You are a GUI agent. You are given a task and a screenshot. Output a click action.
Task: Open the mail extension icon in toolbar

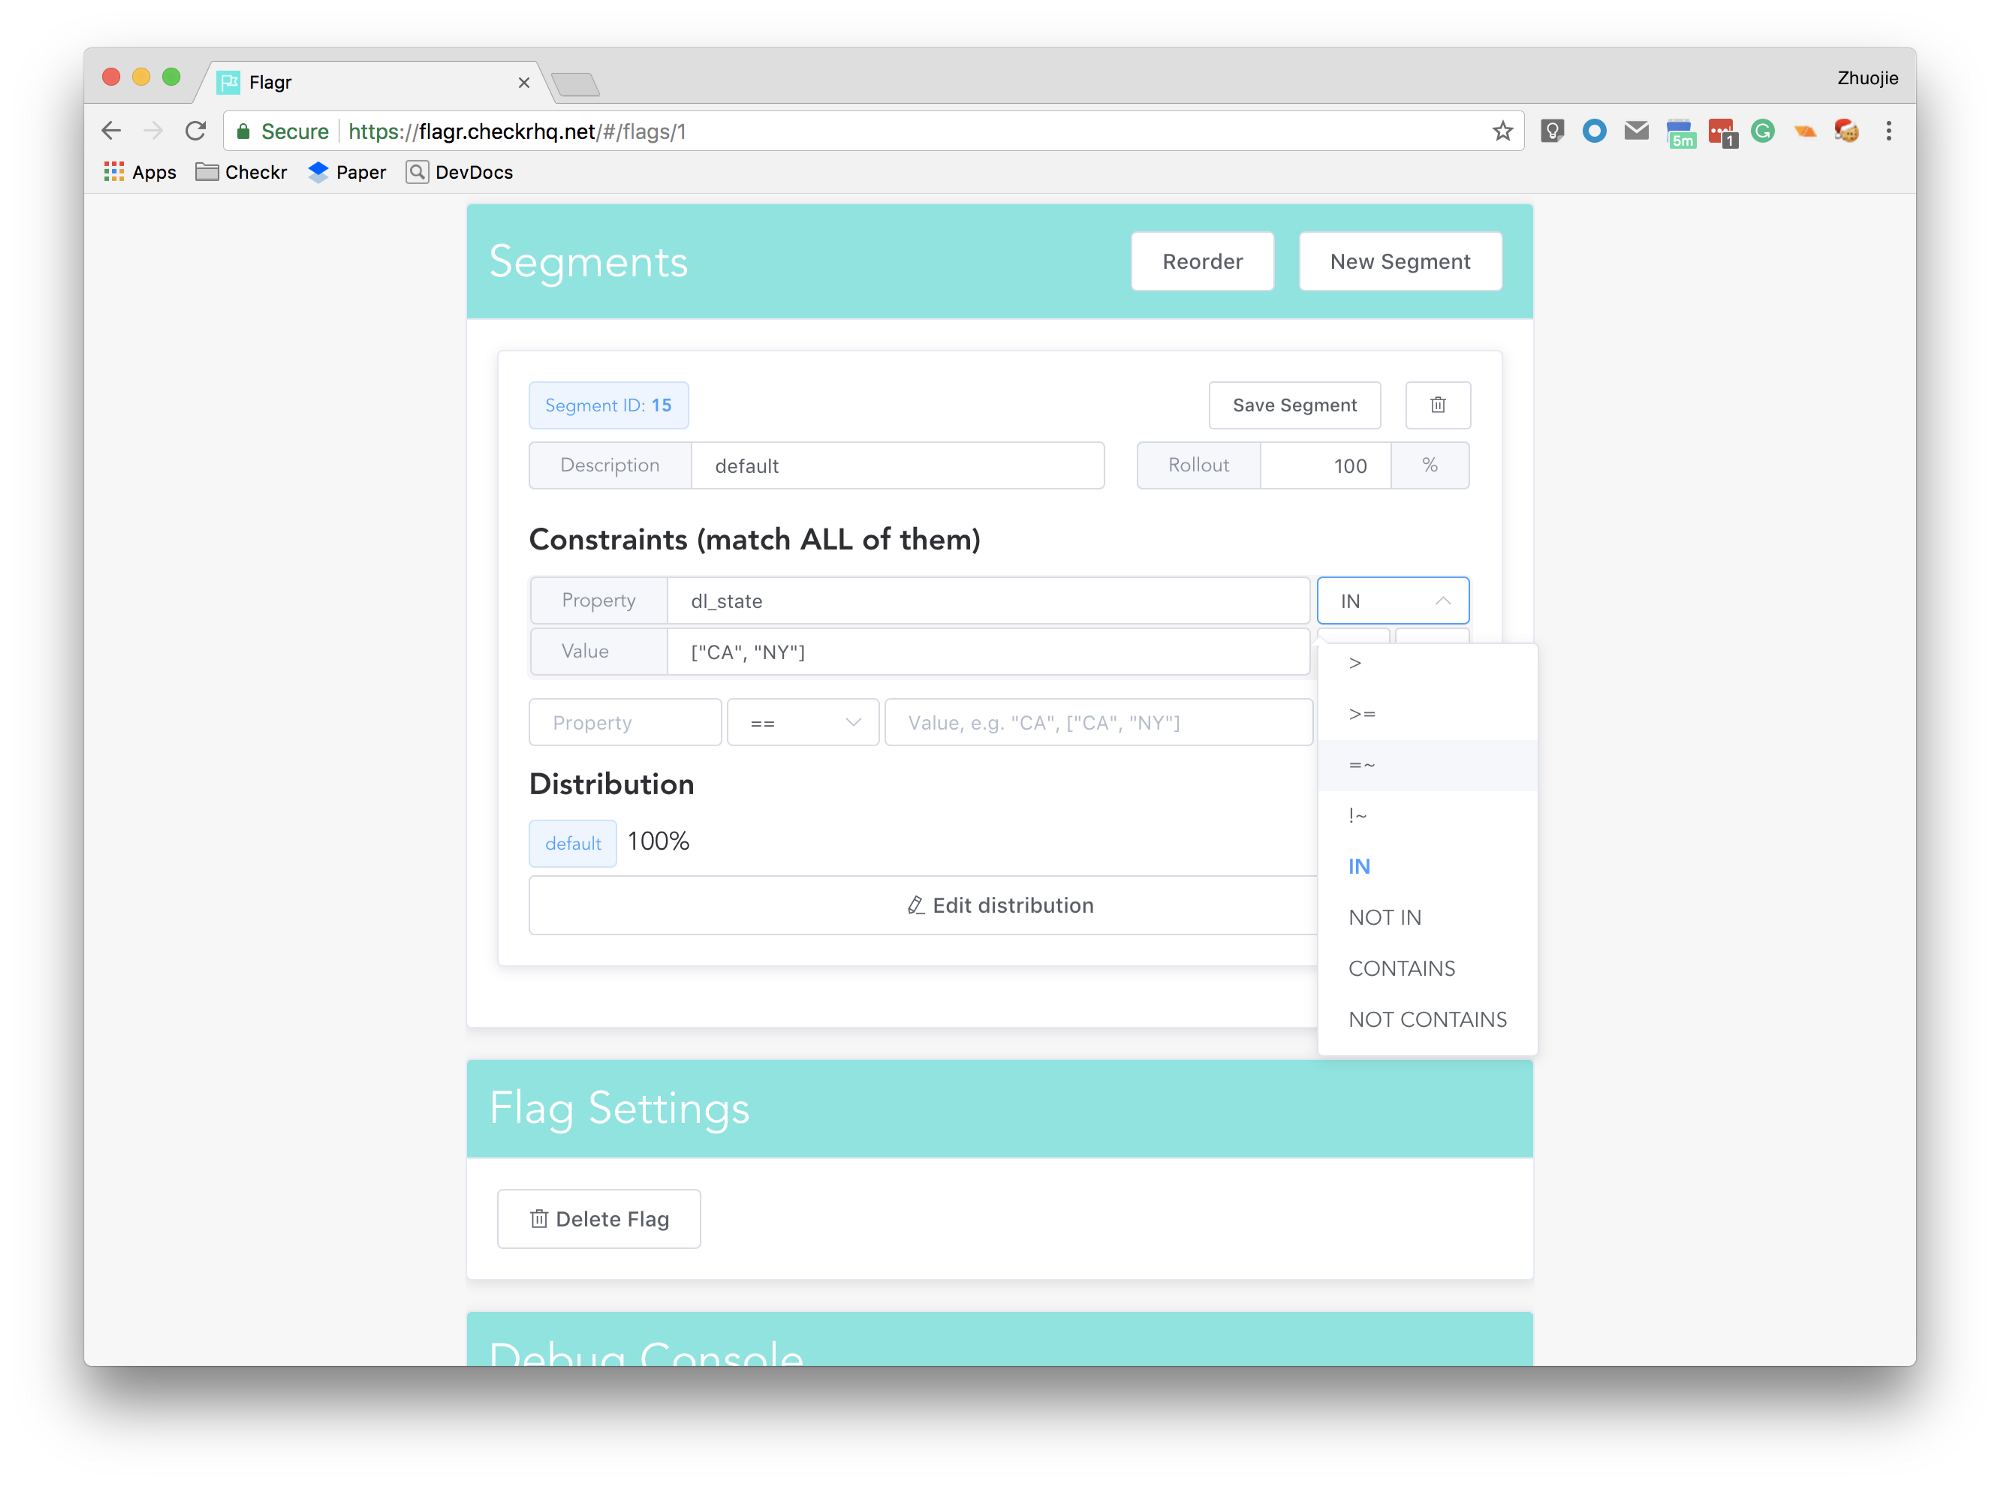pyautogui.click(x=1636, y=131)
